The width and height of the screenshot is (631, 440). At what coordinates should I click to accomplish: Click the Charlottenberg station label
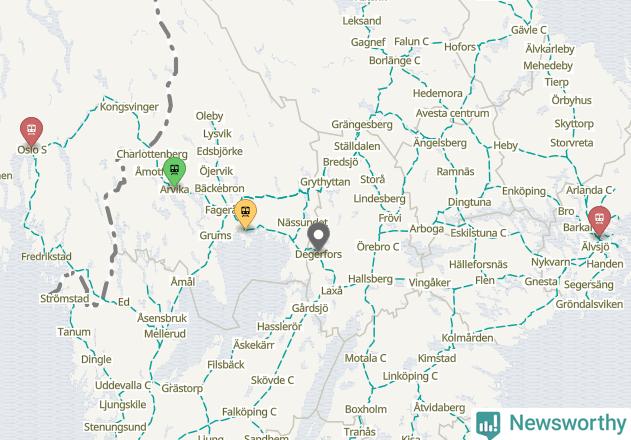[x=152, y=154]
